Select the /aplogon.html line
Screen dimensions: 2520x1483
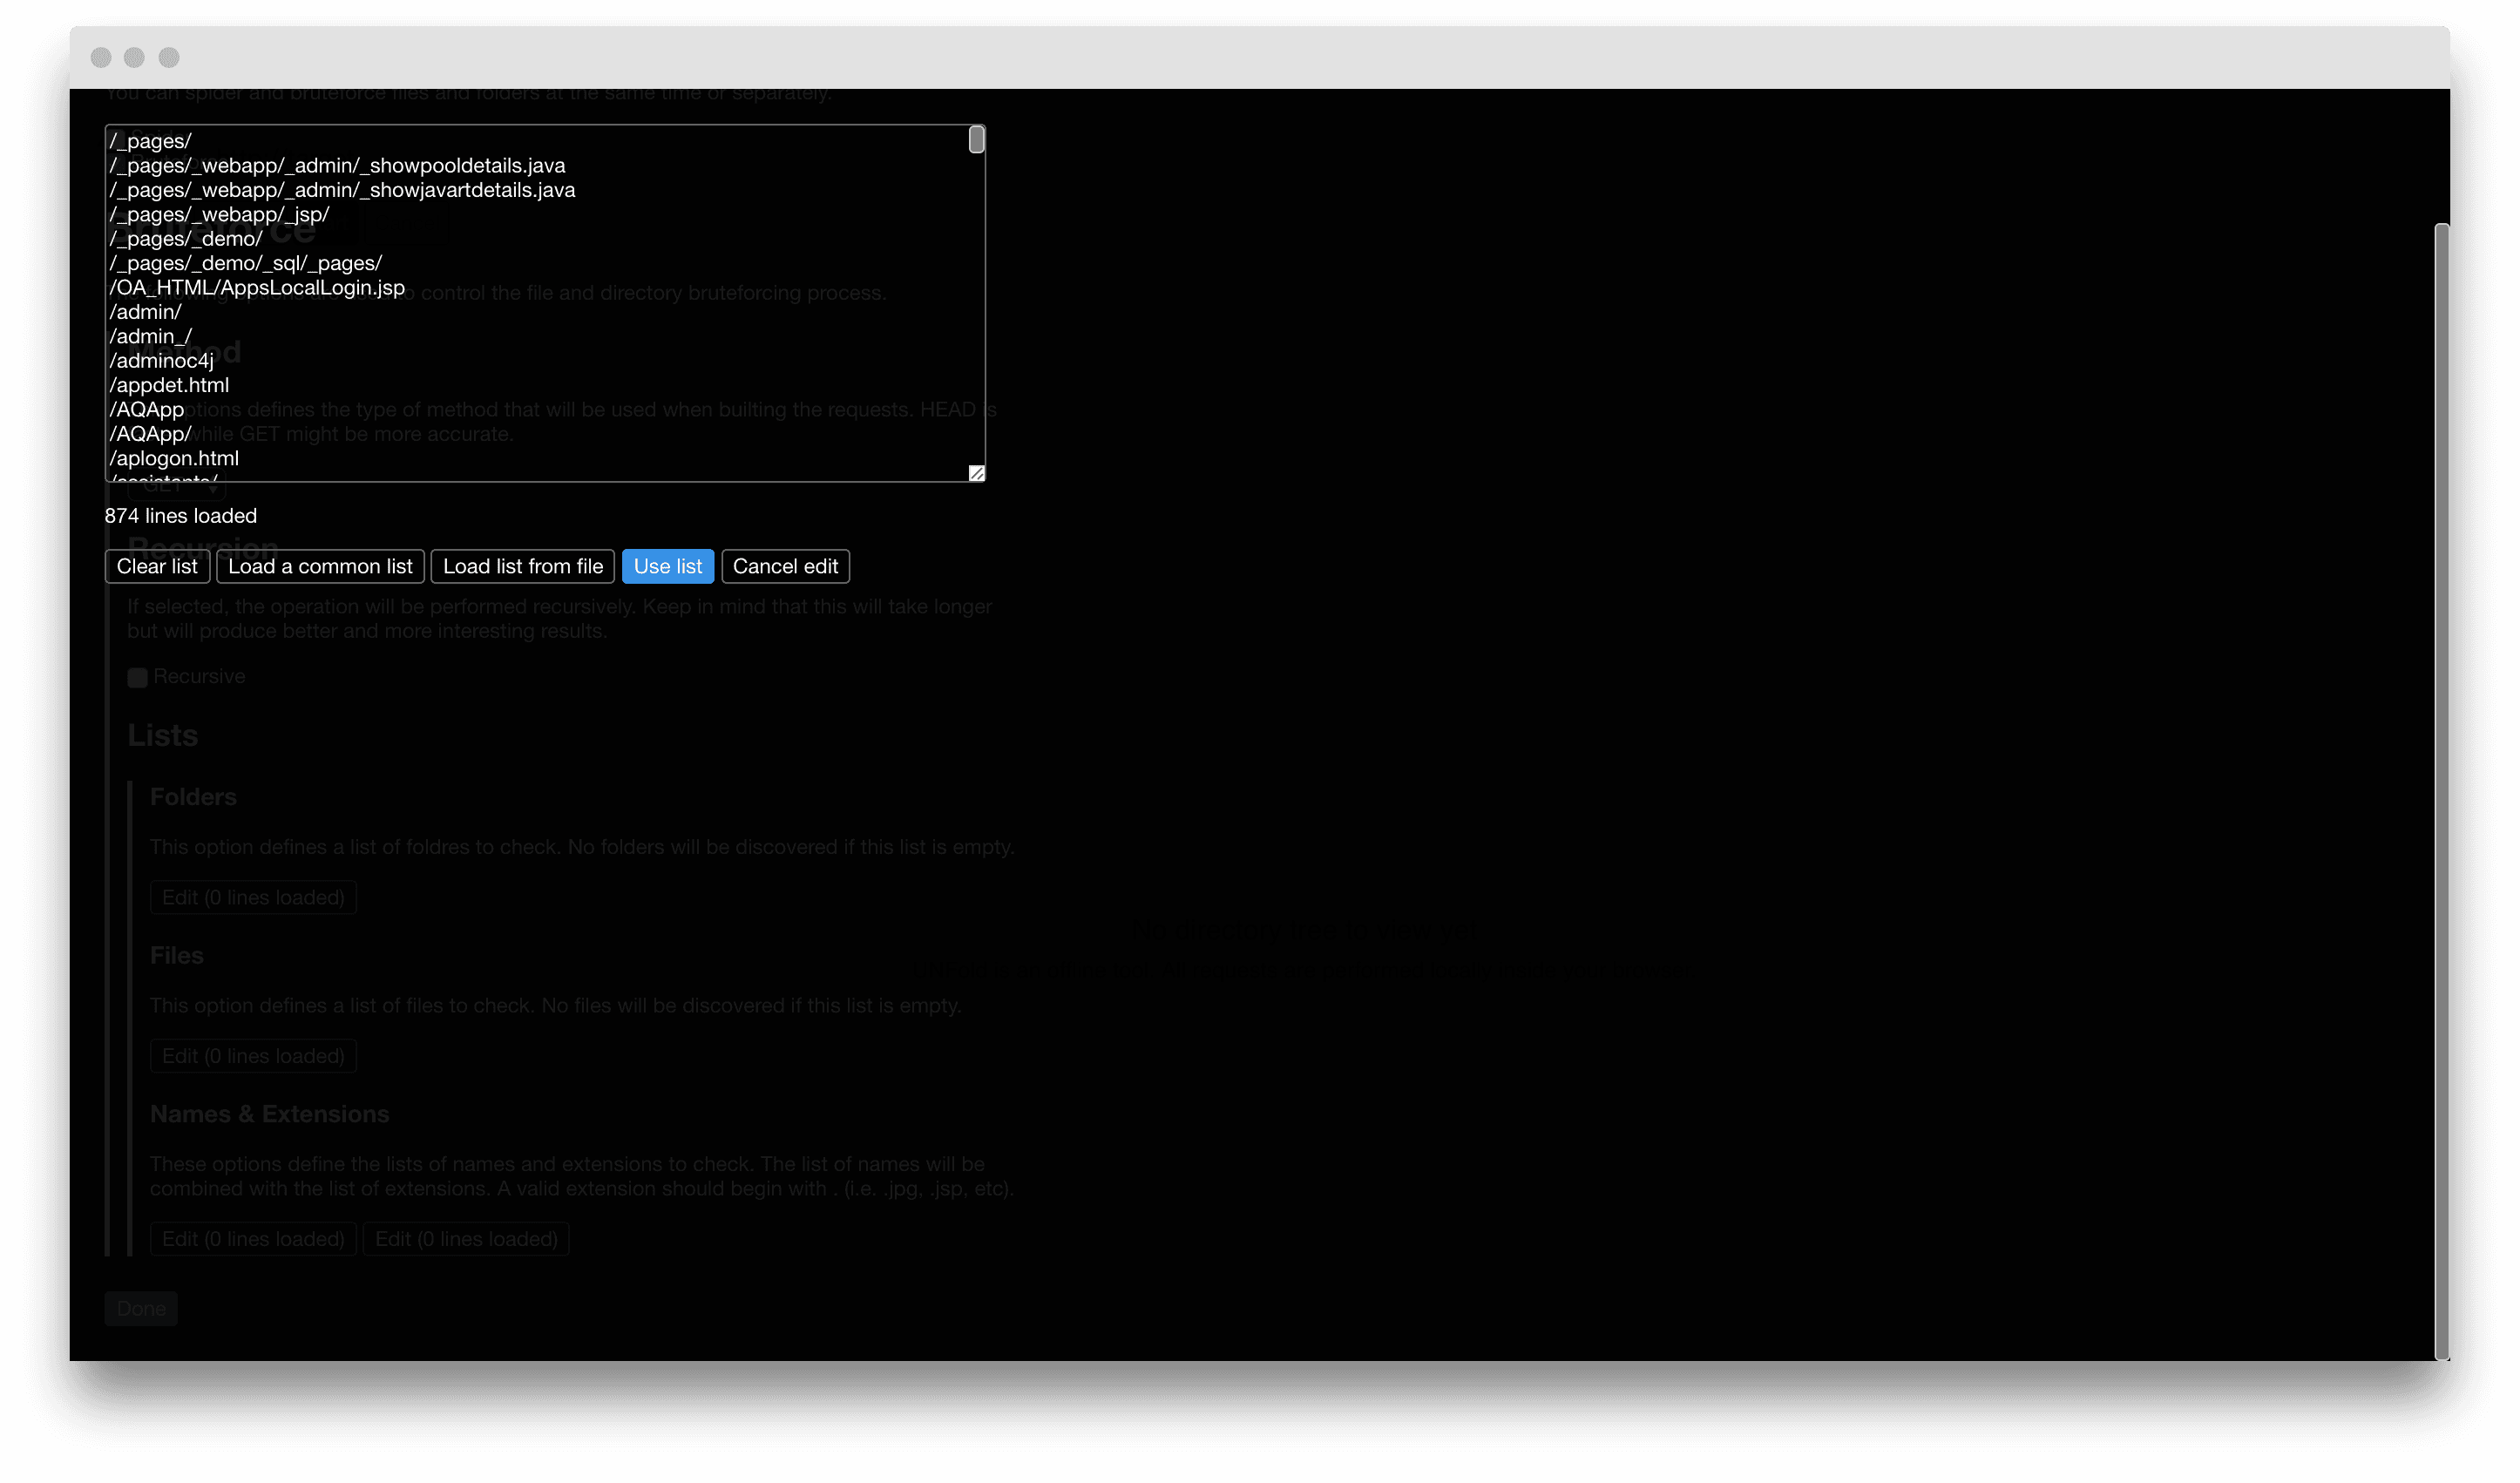point(174,458)
